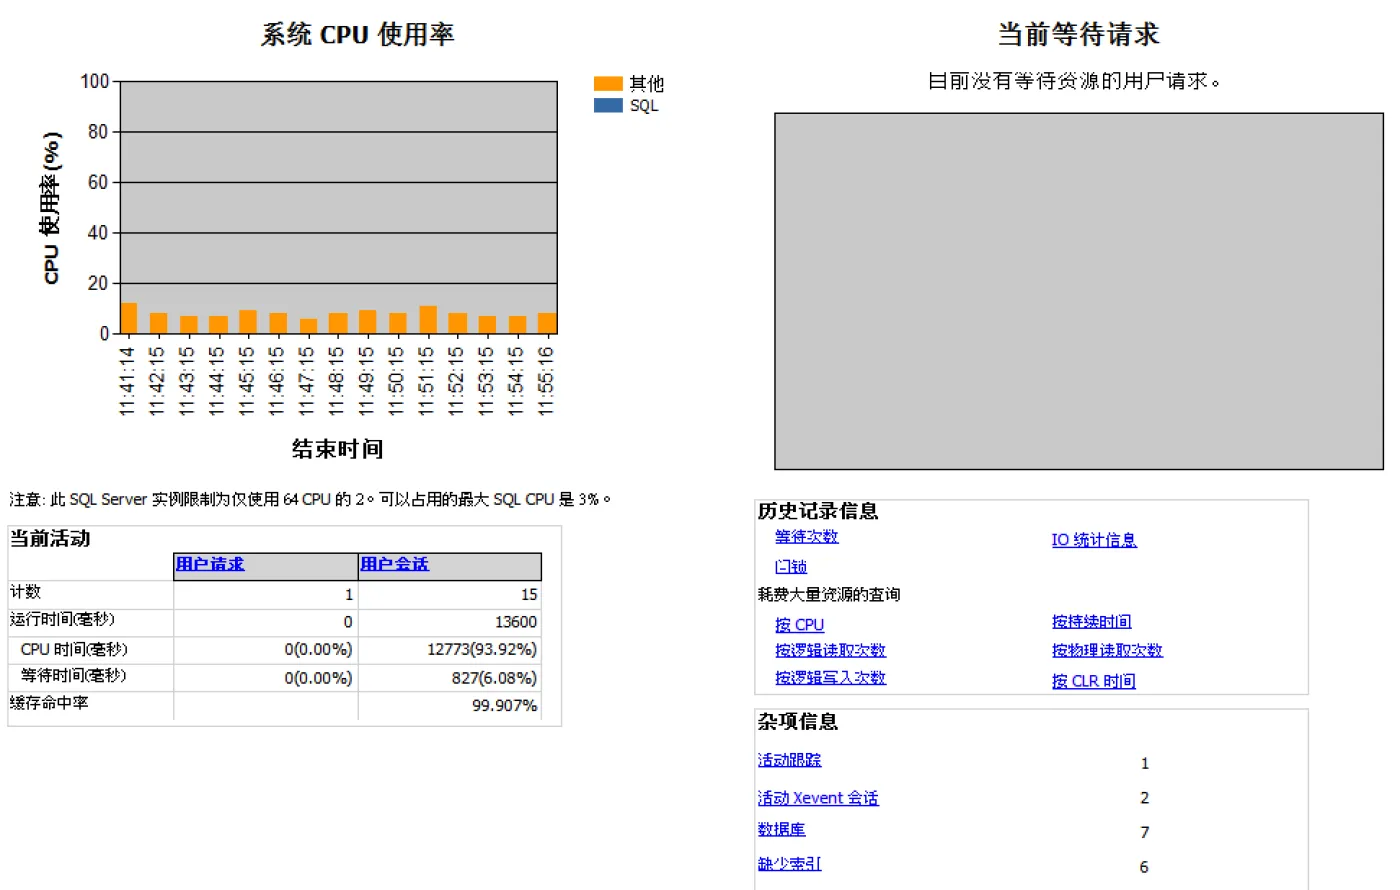Click the 当前等待请求 title
This screenshot has width=1400, height=890.
click(x=1079, y=34)
